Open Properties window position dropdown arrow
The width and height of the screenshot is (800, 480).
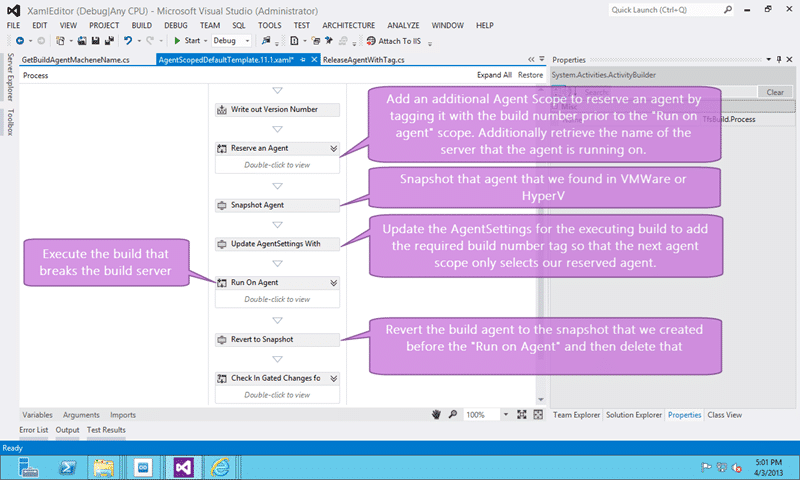pyautogui.click(x=768, y=60)
